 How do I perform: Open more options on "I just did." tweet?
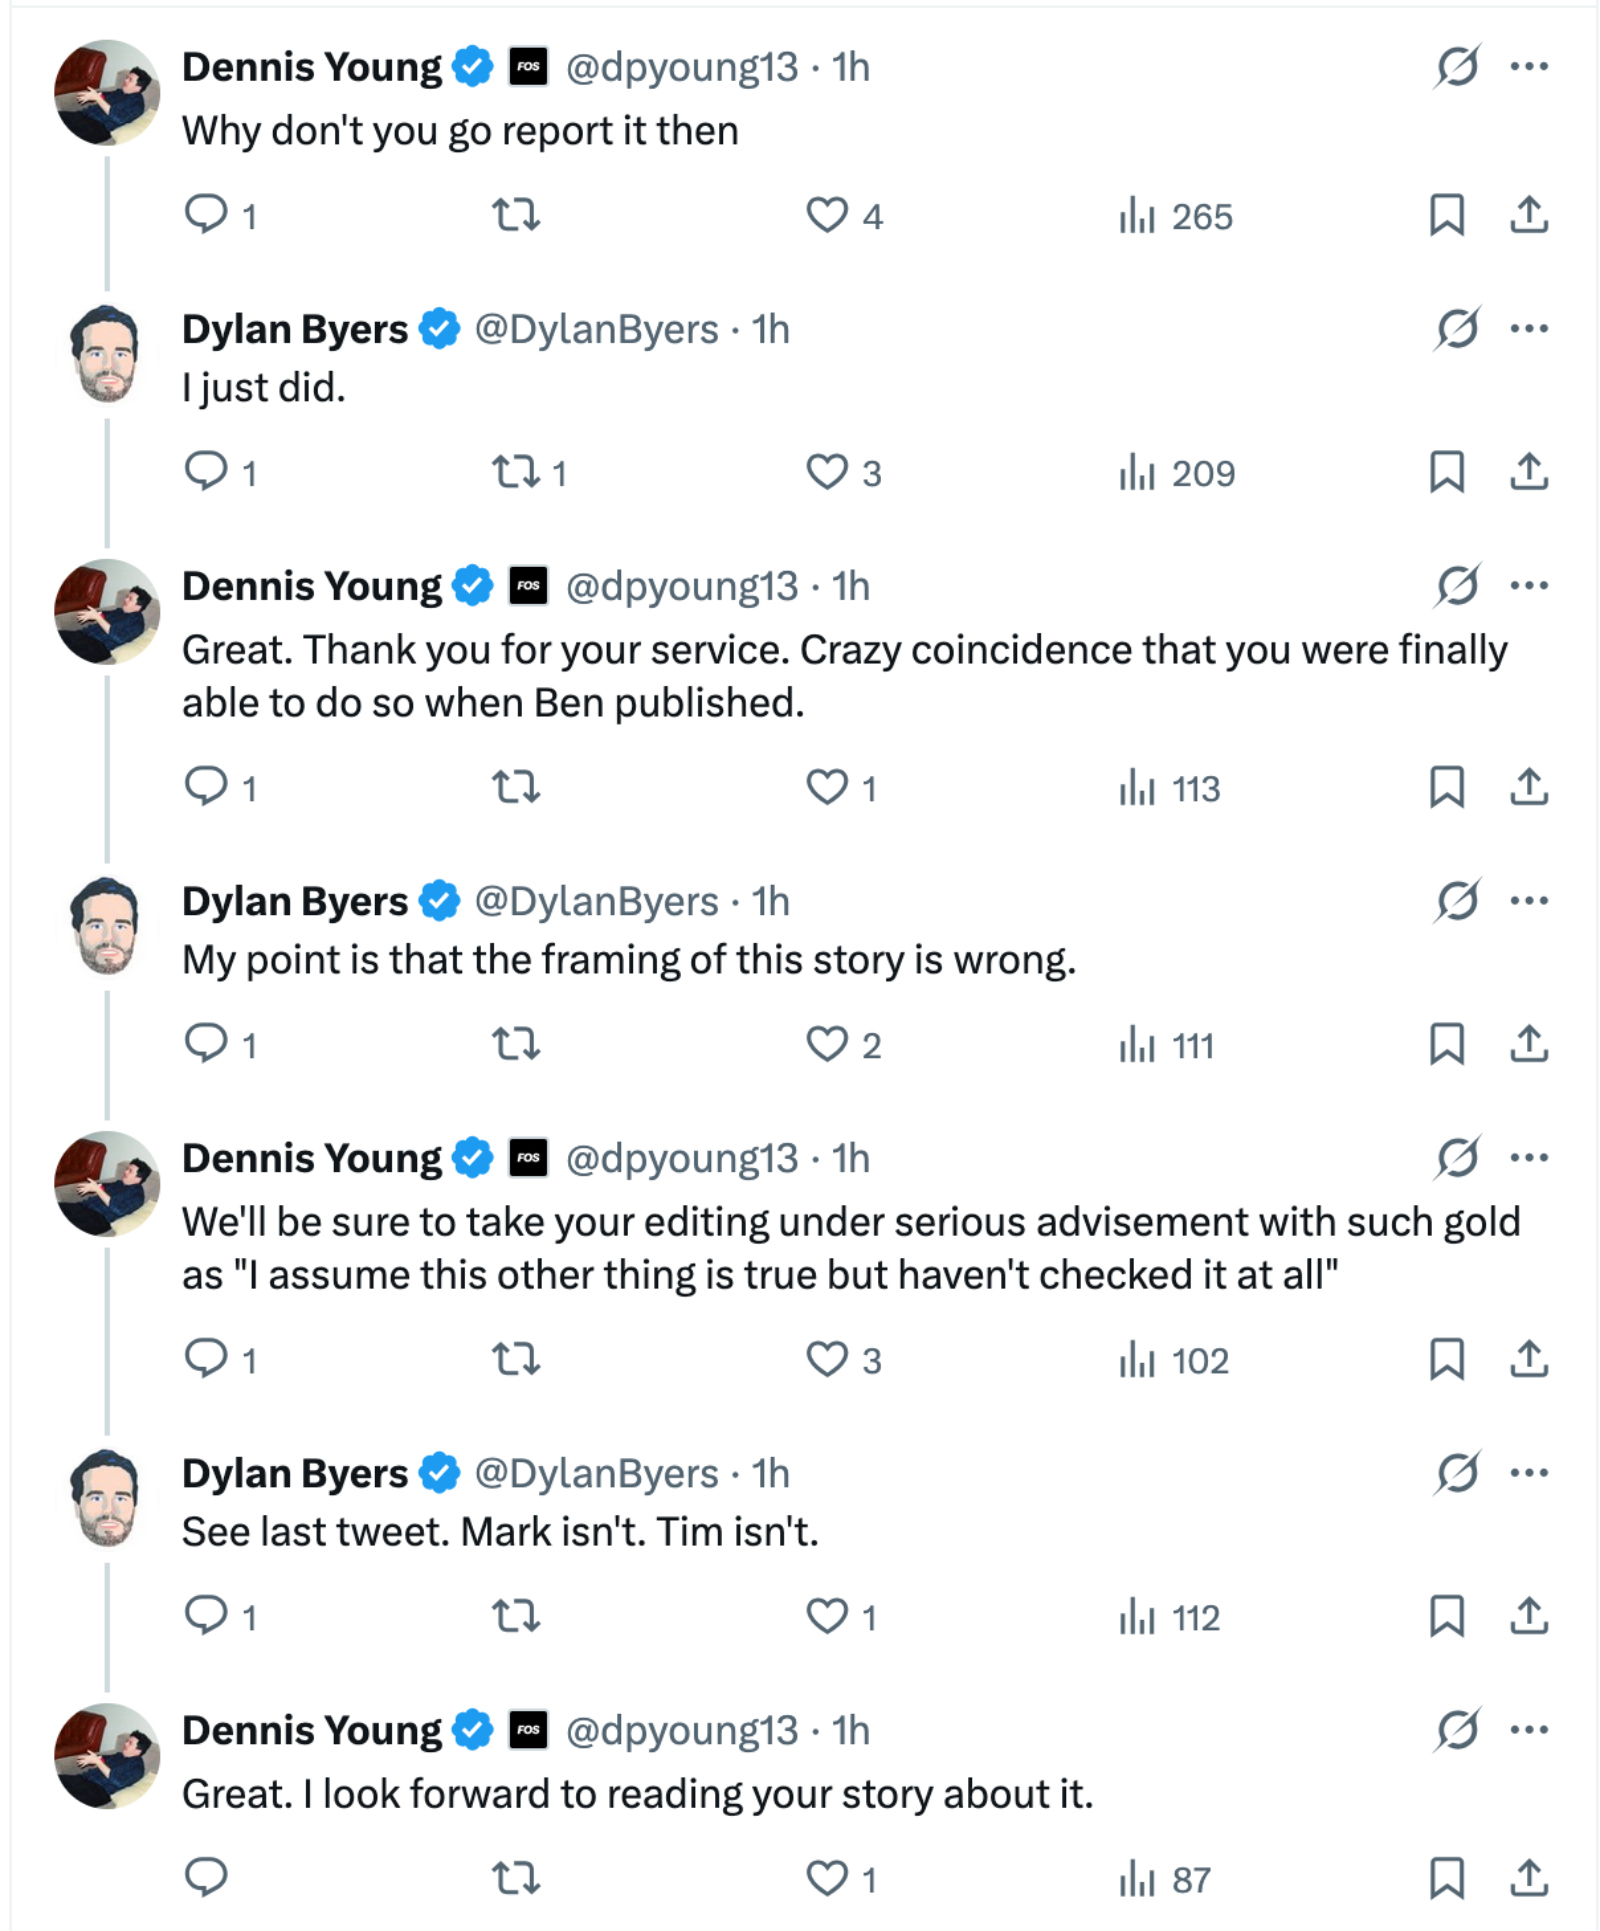click(x=1529, y=329)
